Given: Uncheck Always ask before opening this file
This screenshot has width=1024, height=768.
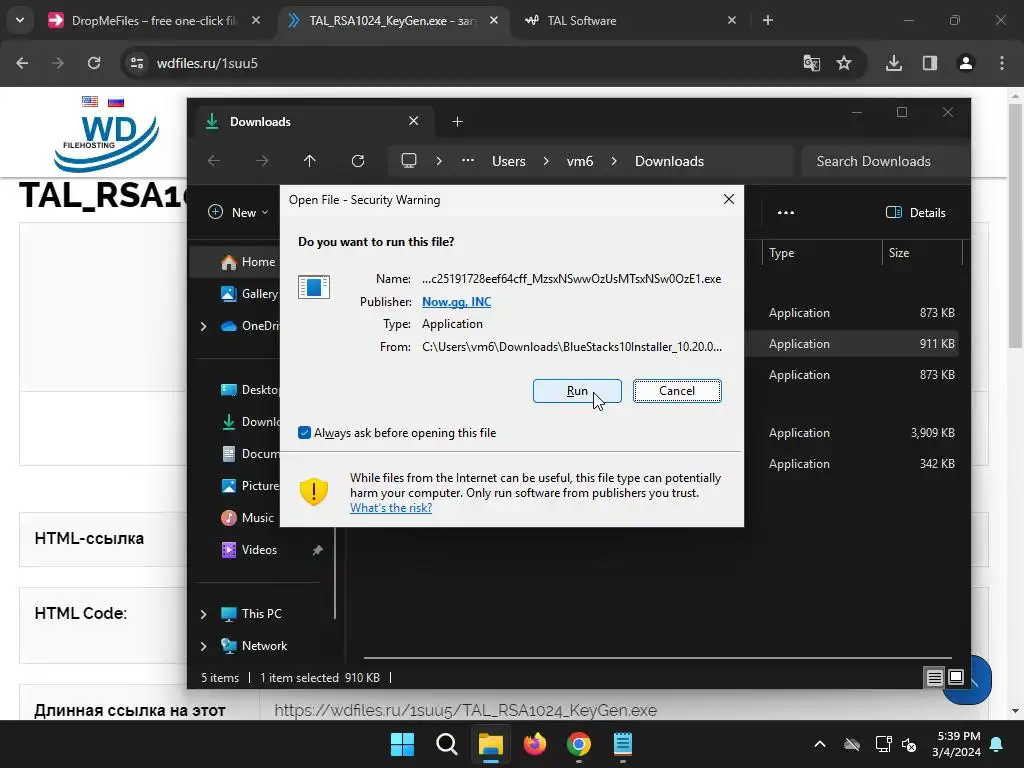Looking at the screenshot, I should (x=304, y=432).
